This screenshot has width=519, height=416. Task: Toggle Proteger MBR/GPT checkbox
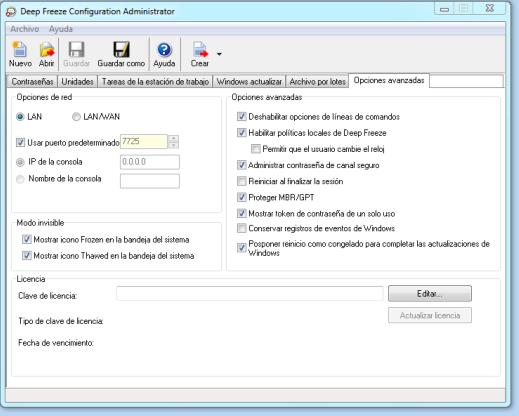[x=242, y=197]
